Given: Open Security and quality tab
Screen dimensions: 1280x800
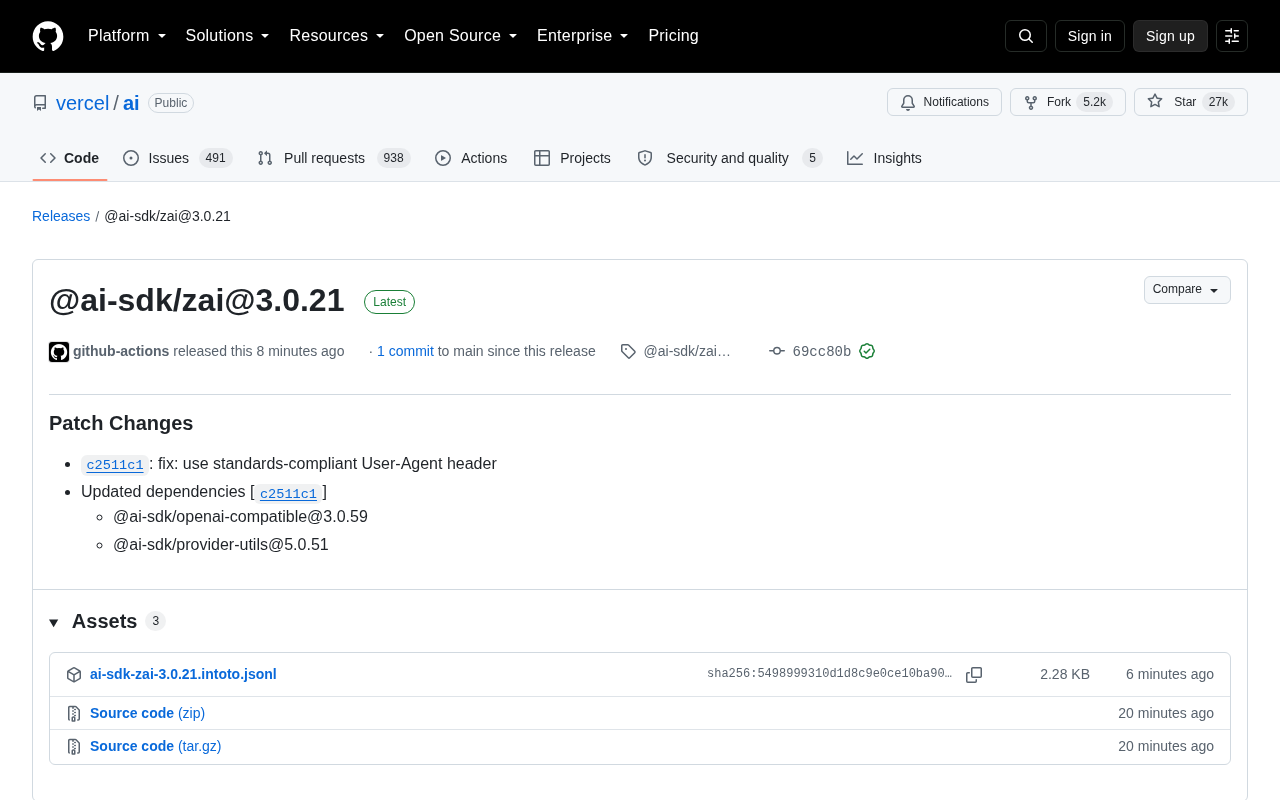Looking at the screenshot, I should pos(730,158).
